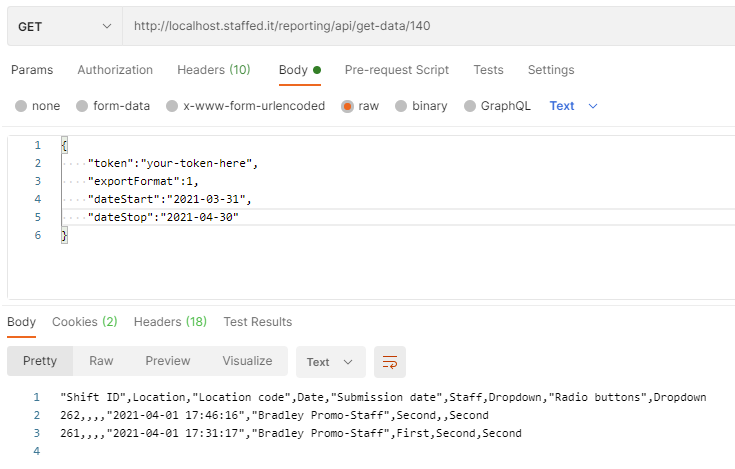Click response row starting with 261
735x469 pixels.
(x=291, y=433)
